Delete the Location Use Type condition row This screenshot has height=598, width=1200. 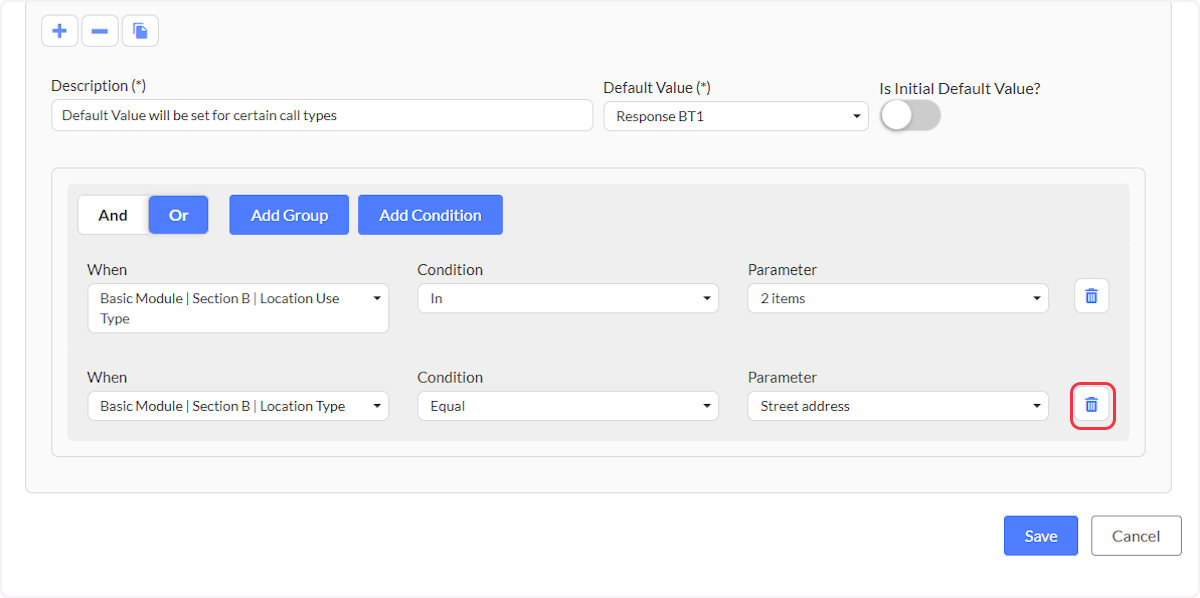[x=1092, y=297]
